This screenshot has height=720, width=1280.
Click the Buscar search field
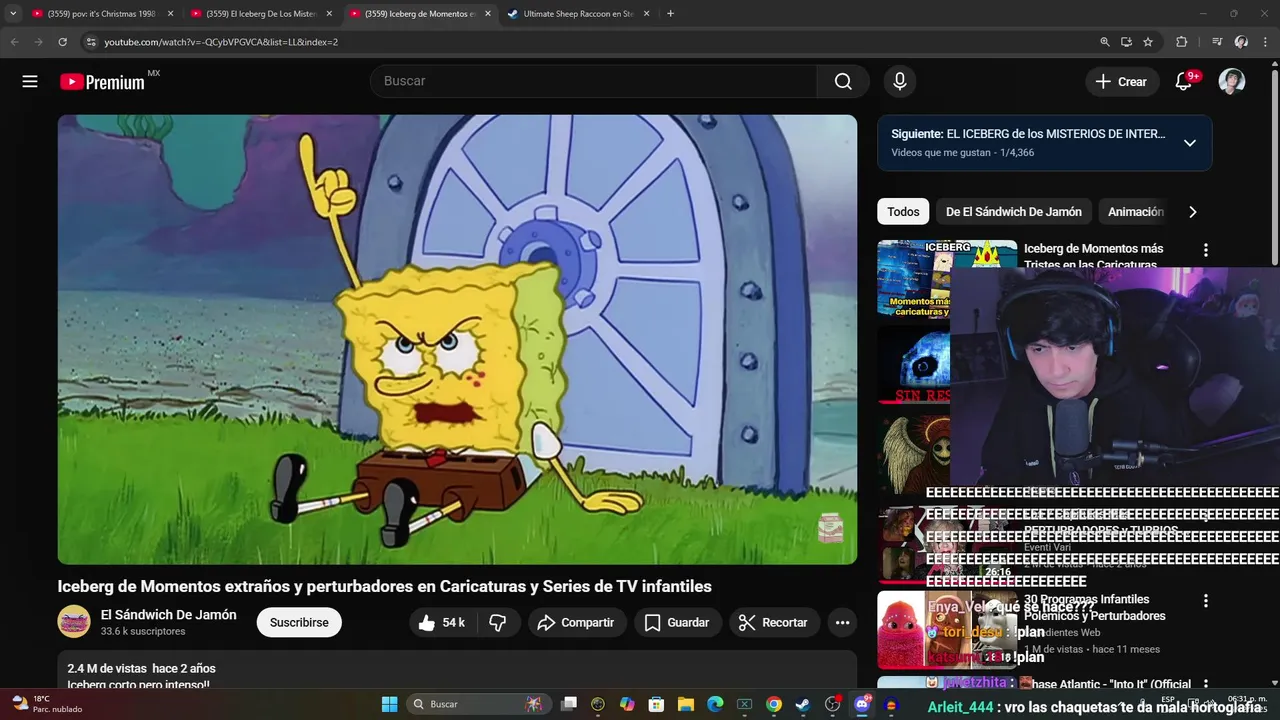pos(594,81)
